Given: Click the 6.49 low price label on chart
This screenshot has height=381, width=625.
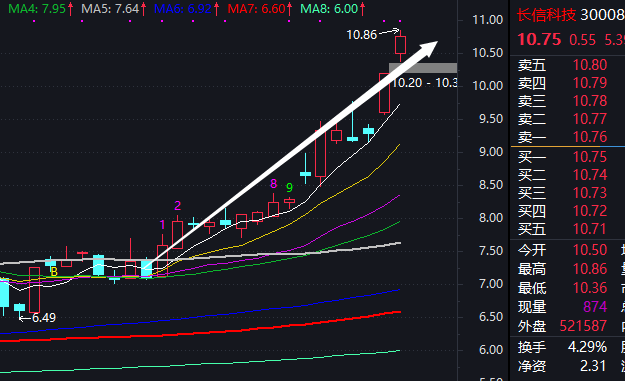Looking at the screenshot, I should pyautogui.click(x=44, y=318).
